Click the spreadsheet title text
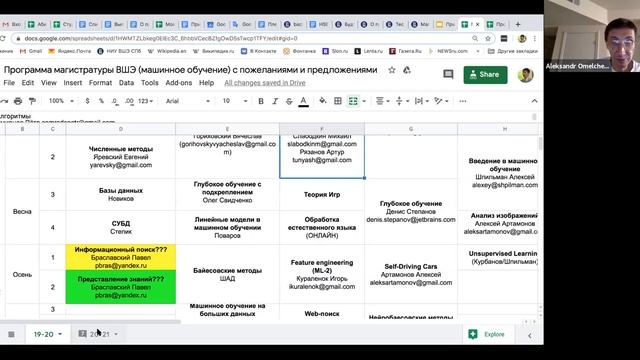640x360 pixels. tap(190, 70)
